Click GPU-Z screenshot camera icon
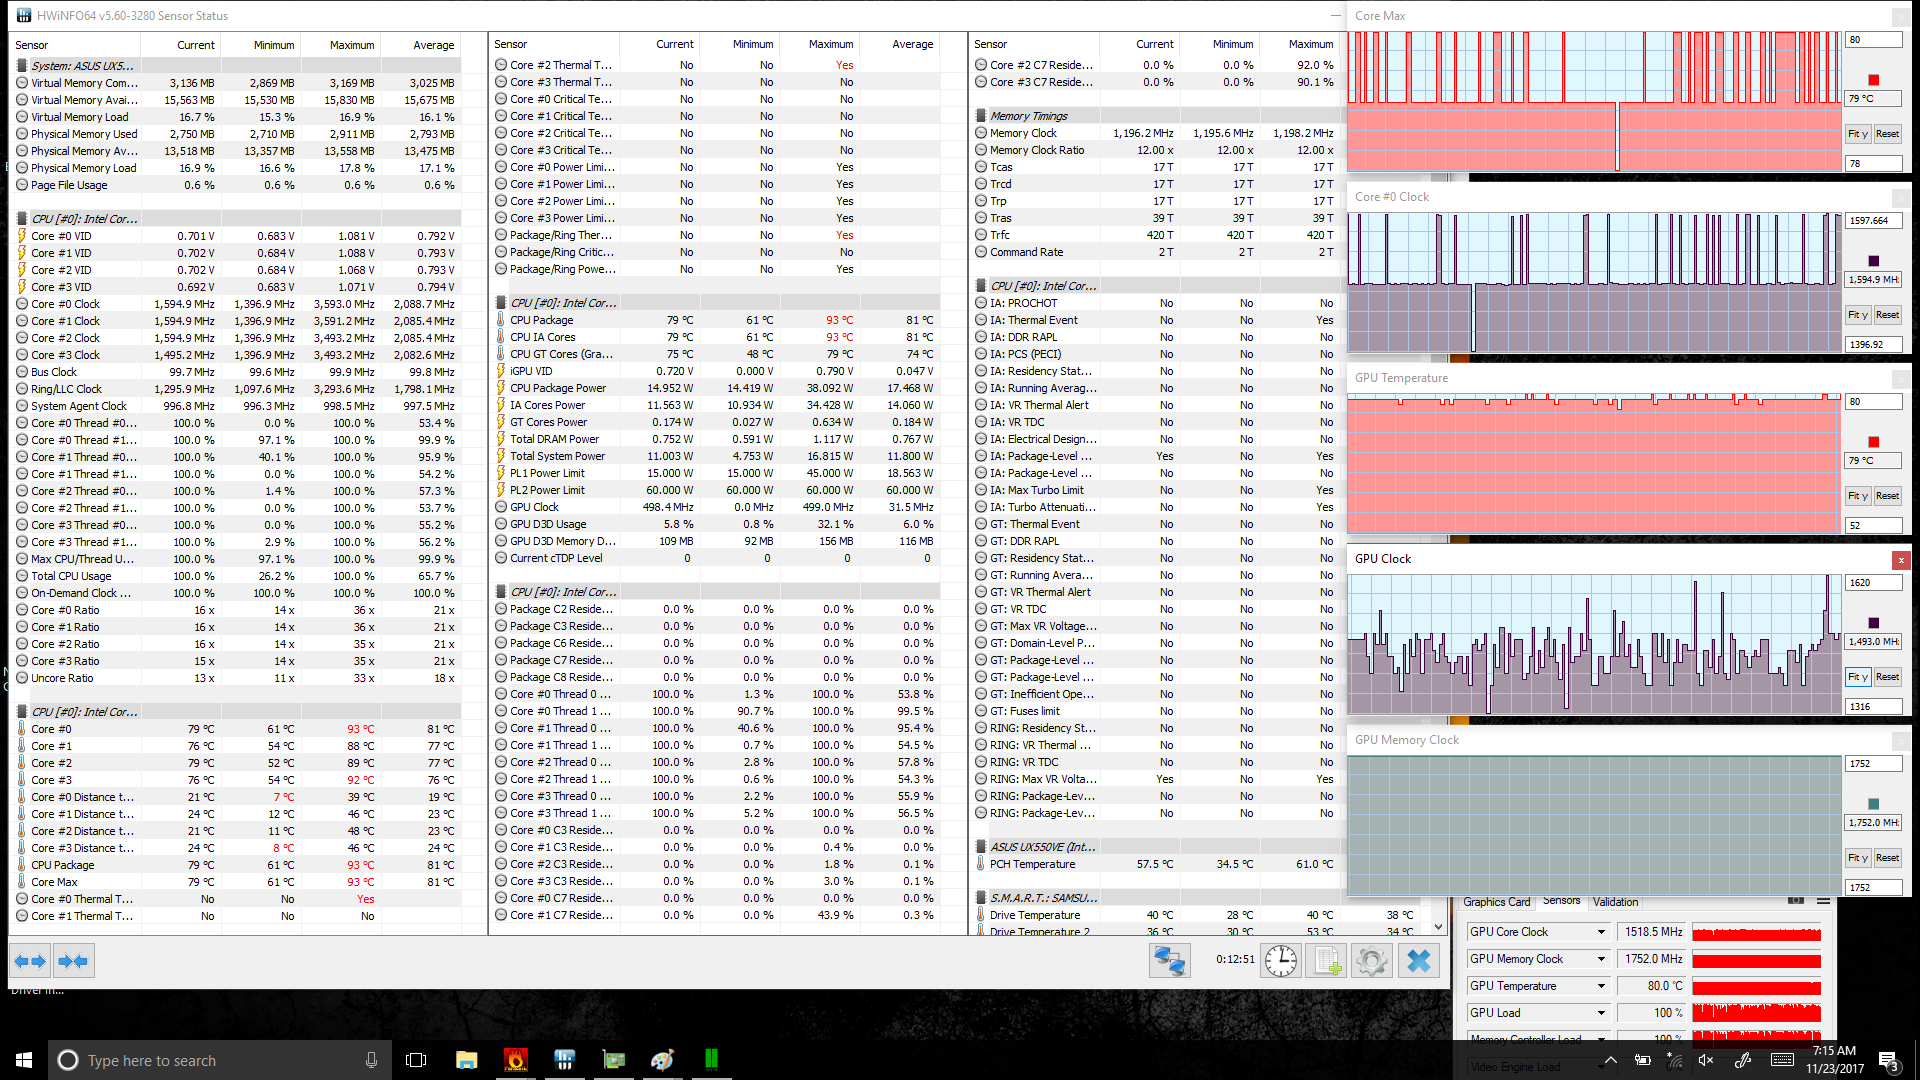This screenshot has height=1080, width=1920. tap(1796, 901)
